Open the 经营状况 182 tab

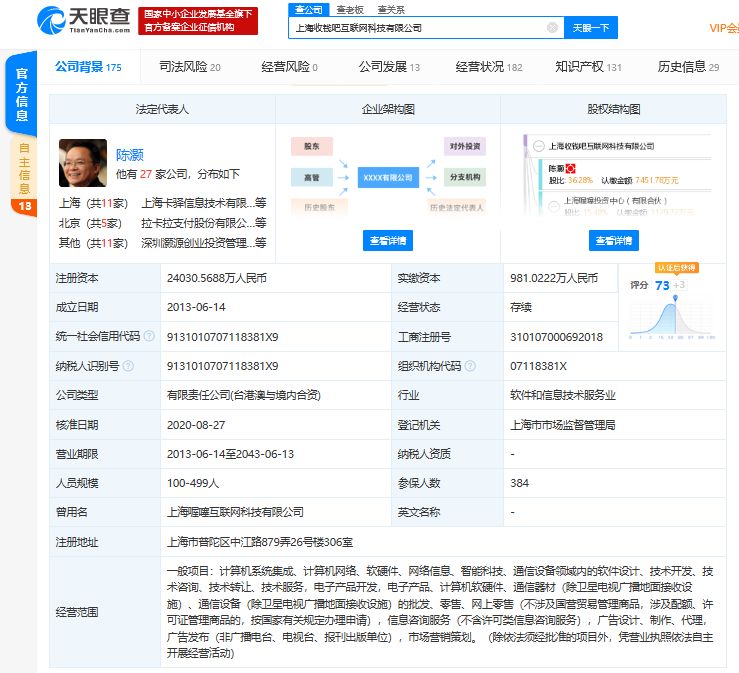point(489,67)
